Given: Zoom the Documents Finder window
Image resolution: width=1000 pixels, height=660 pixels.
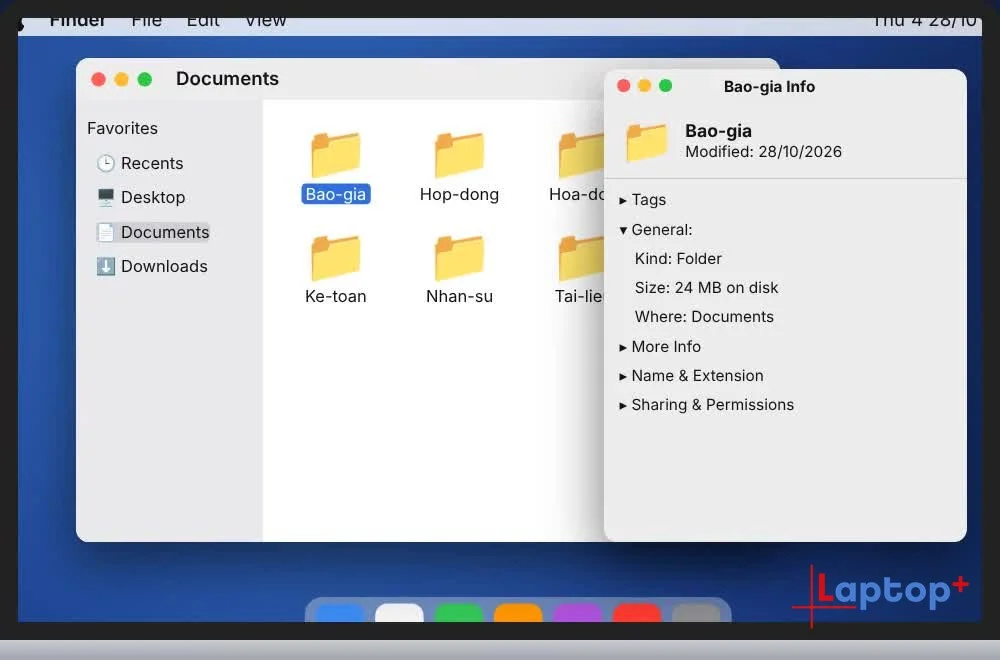Looking at the screenshot, I should tap(145, 79).
